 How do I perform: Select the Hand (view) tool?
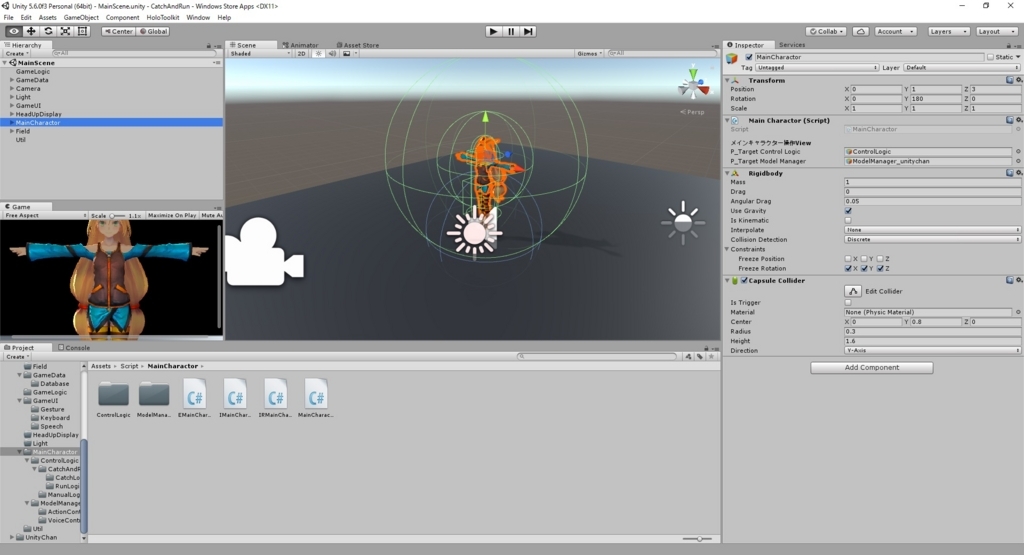(14, 31)
